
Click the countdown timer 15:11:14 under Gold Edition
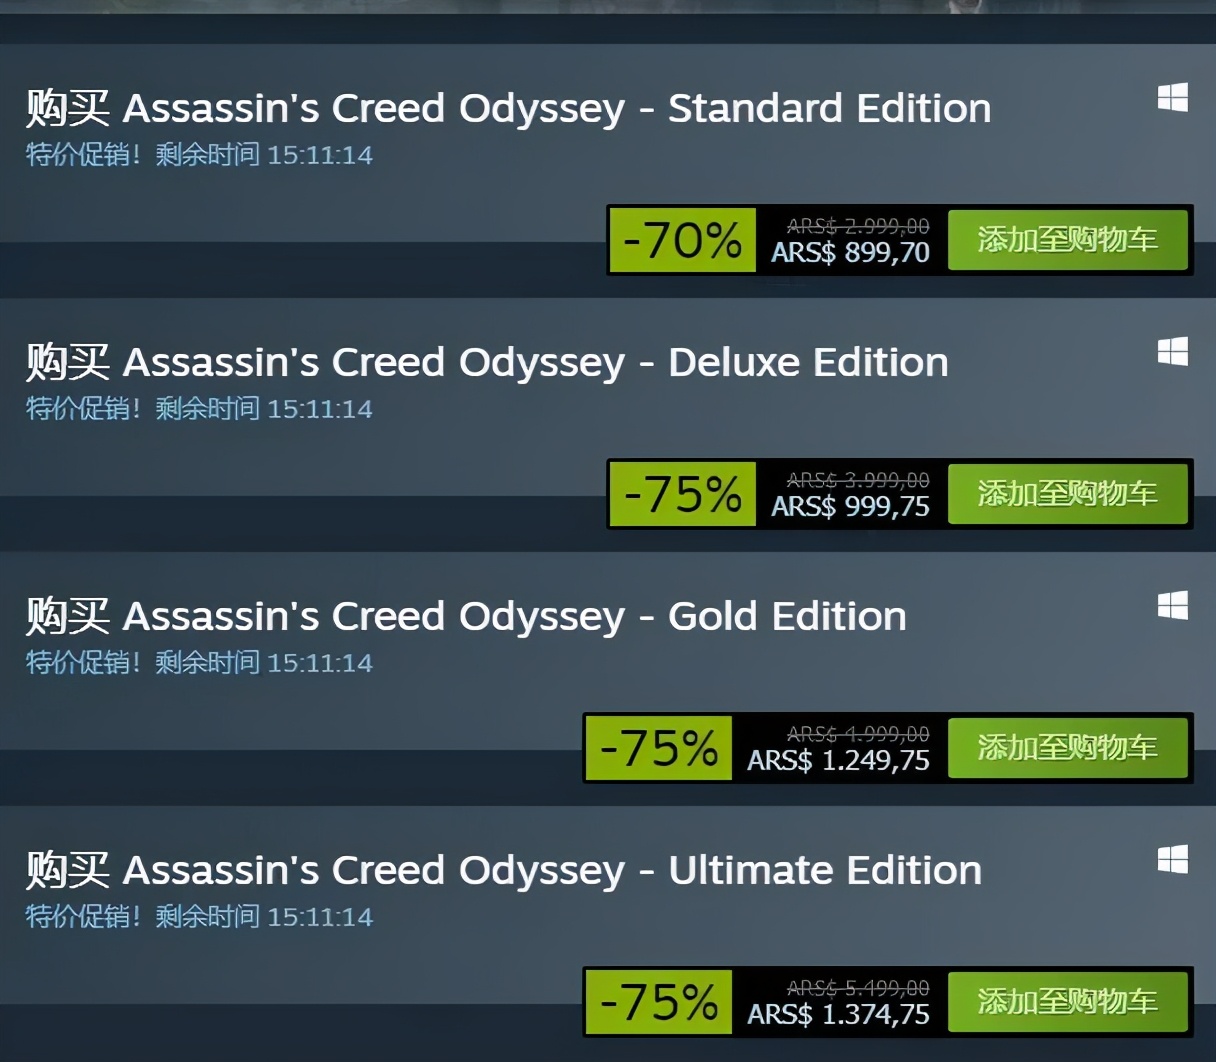(320, 662)
